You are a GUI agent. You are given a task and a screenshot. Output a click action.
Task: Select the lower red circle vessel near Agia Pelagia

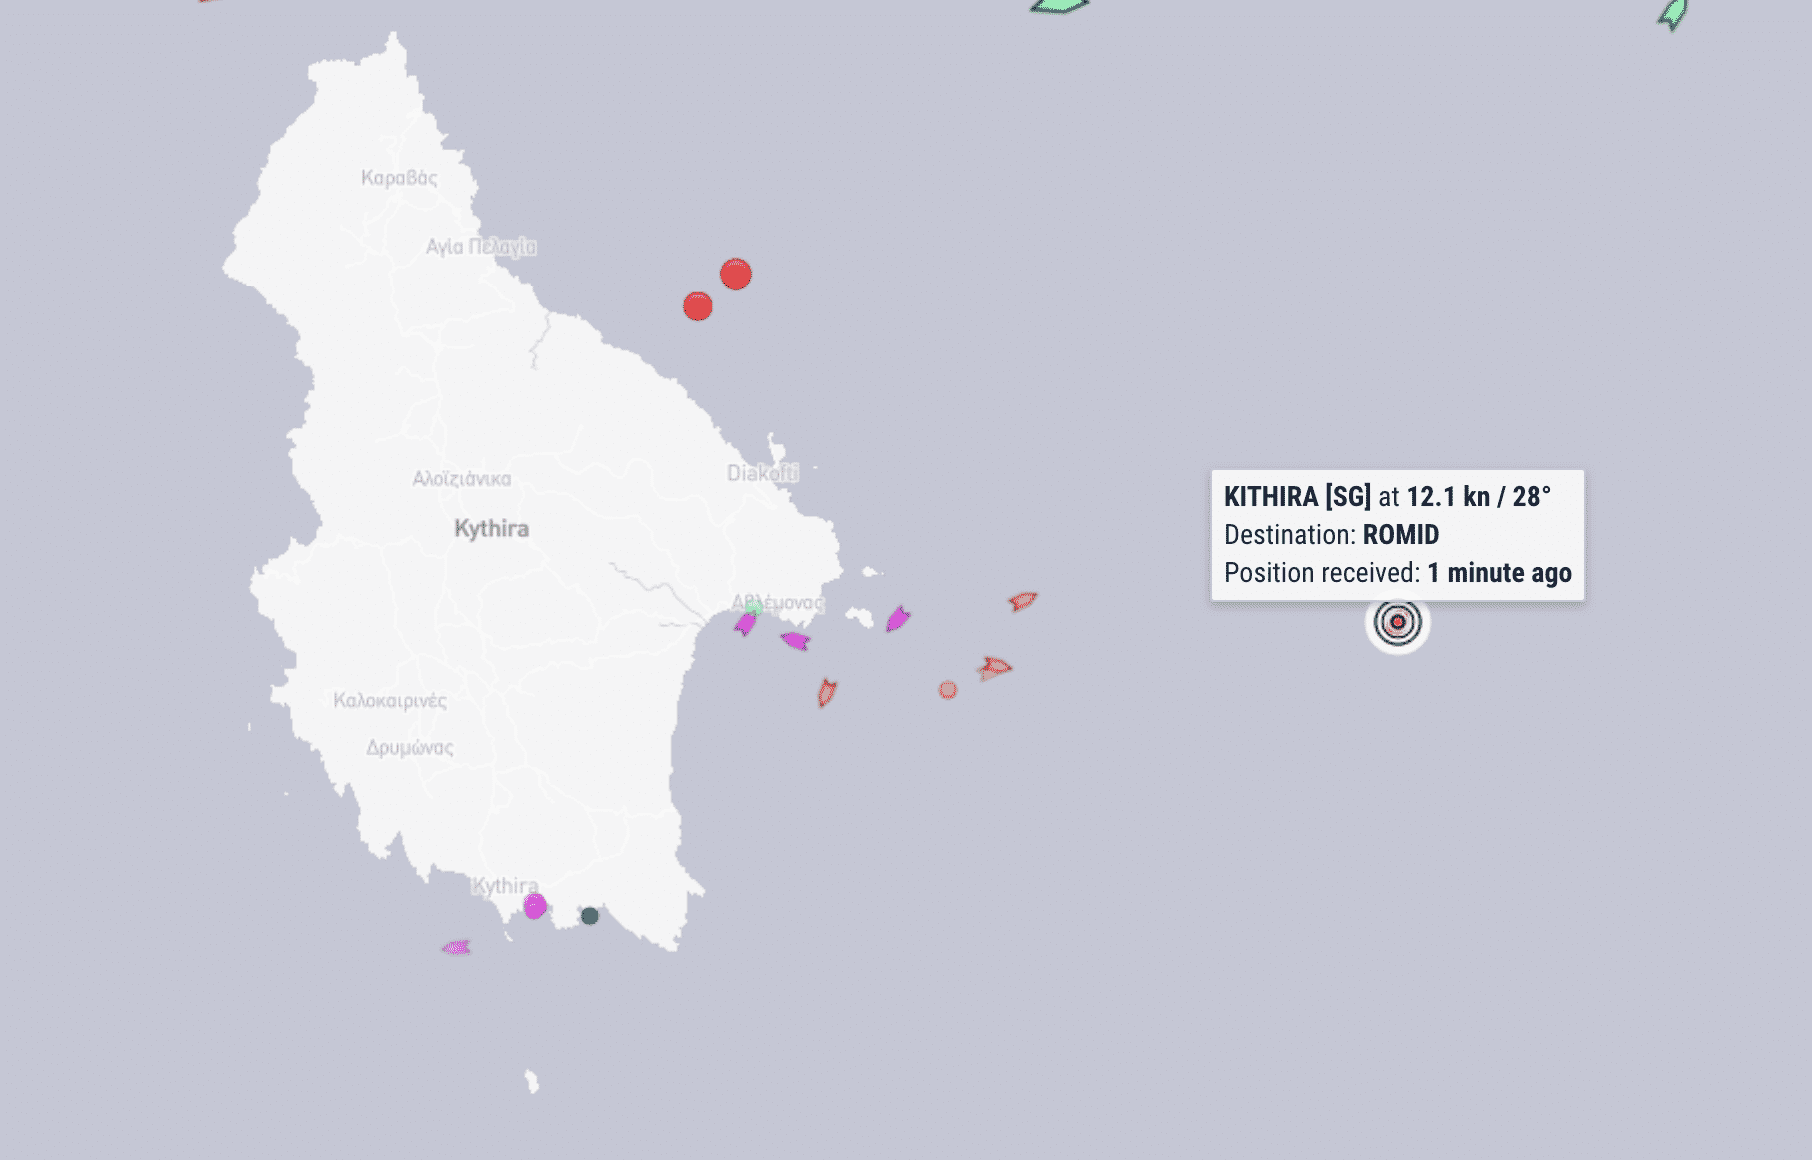(x=698, y=306)
